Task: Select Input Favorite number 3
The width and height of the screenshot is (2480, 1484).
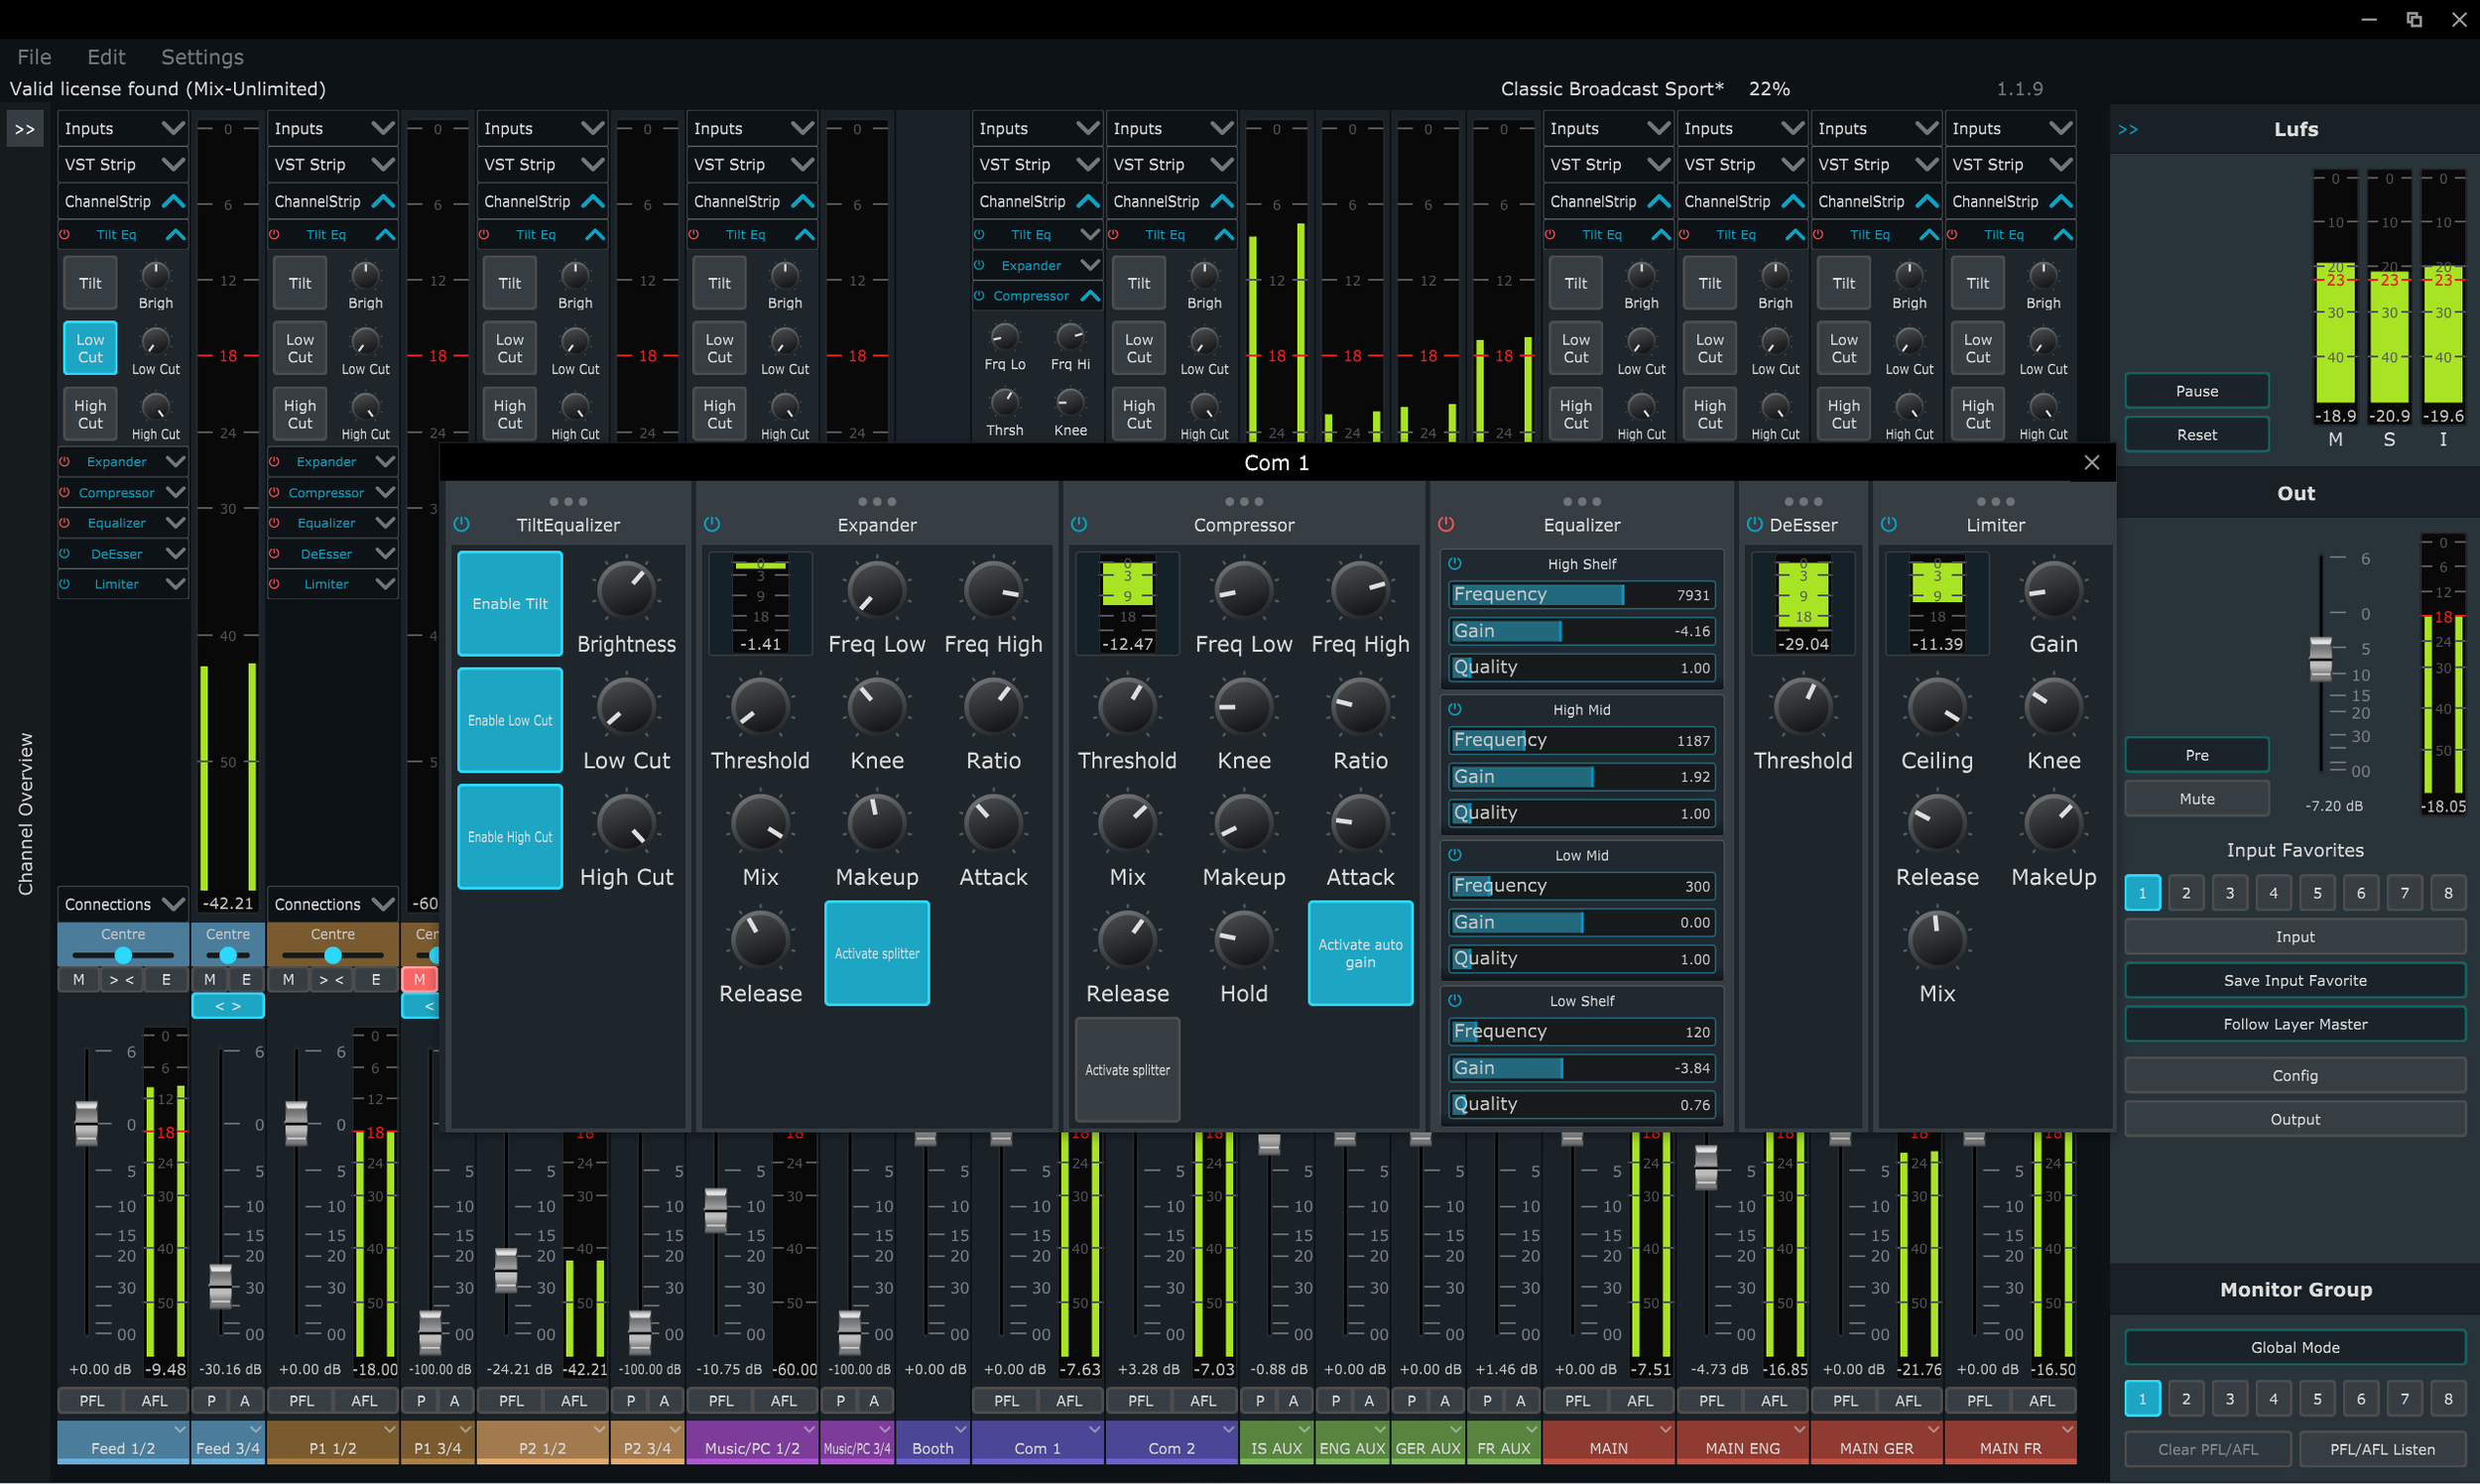Action: [2229, 893]
